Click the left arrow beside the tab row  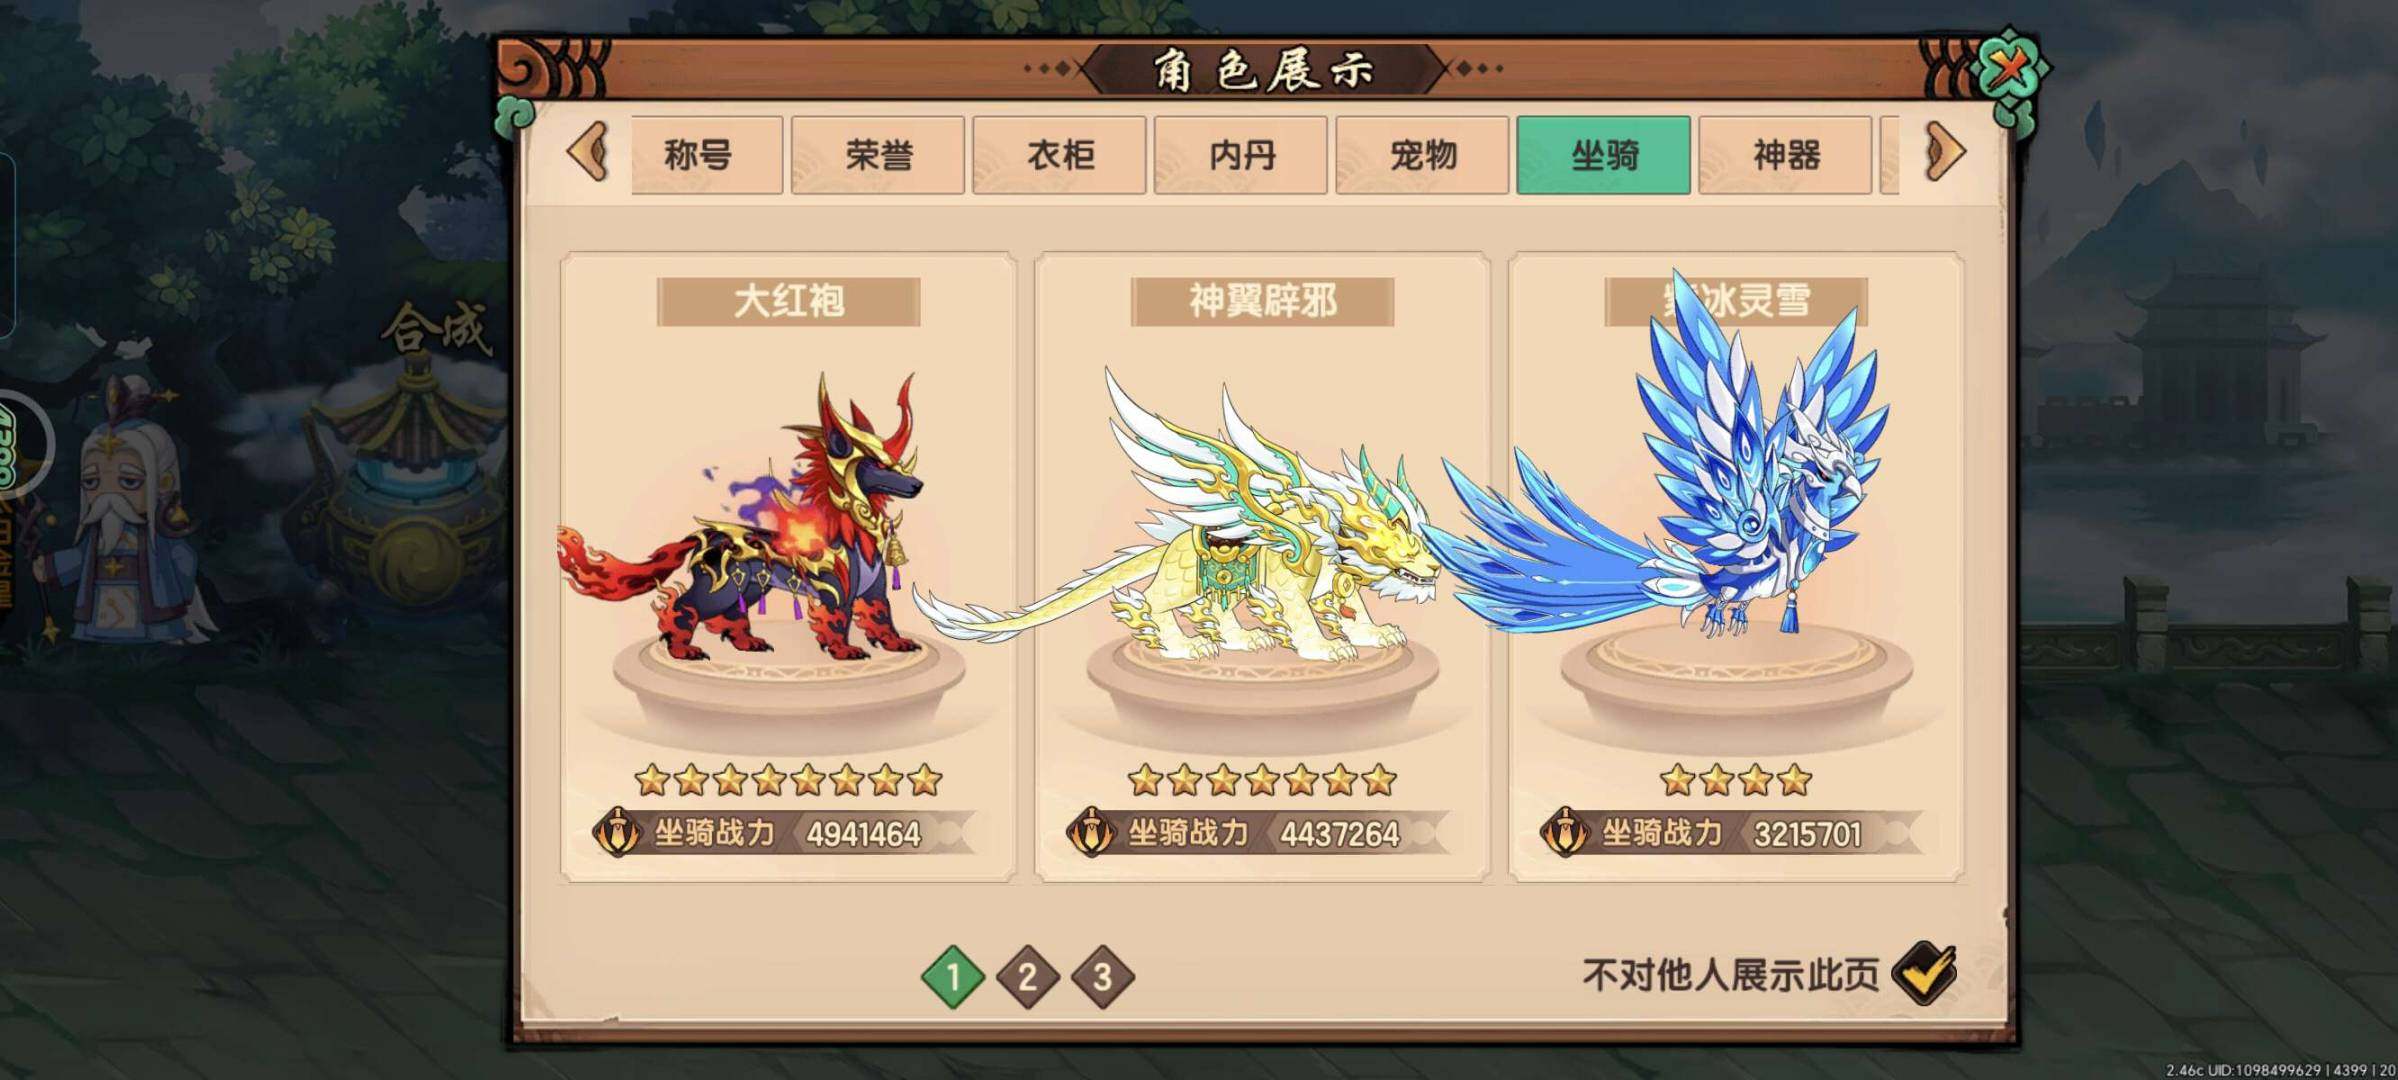point(588,153)
